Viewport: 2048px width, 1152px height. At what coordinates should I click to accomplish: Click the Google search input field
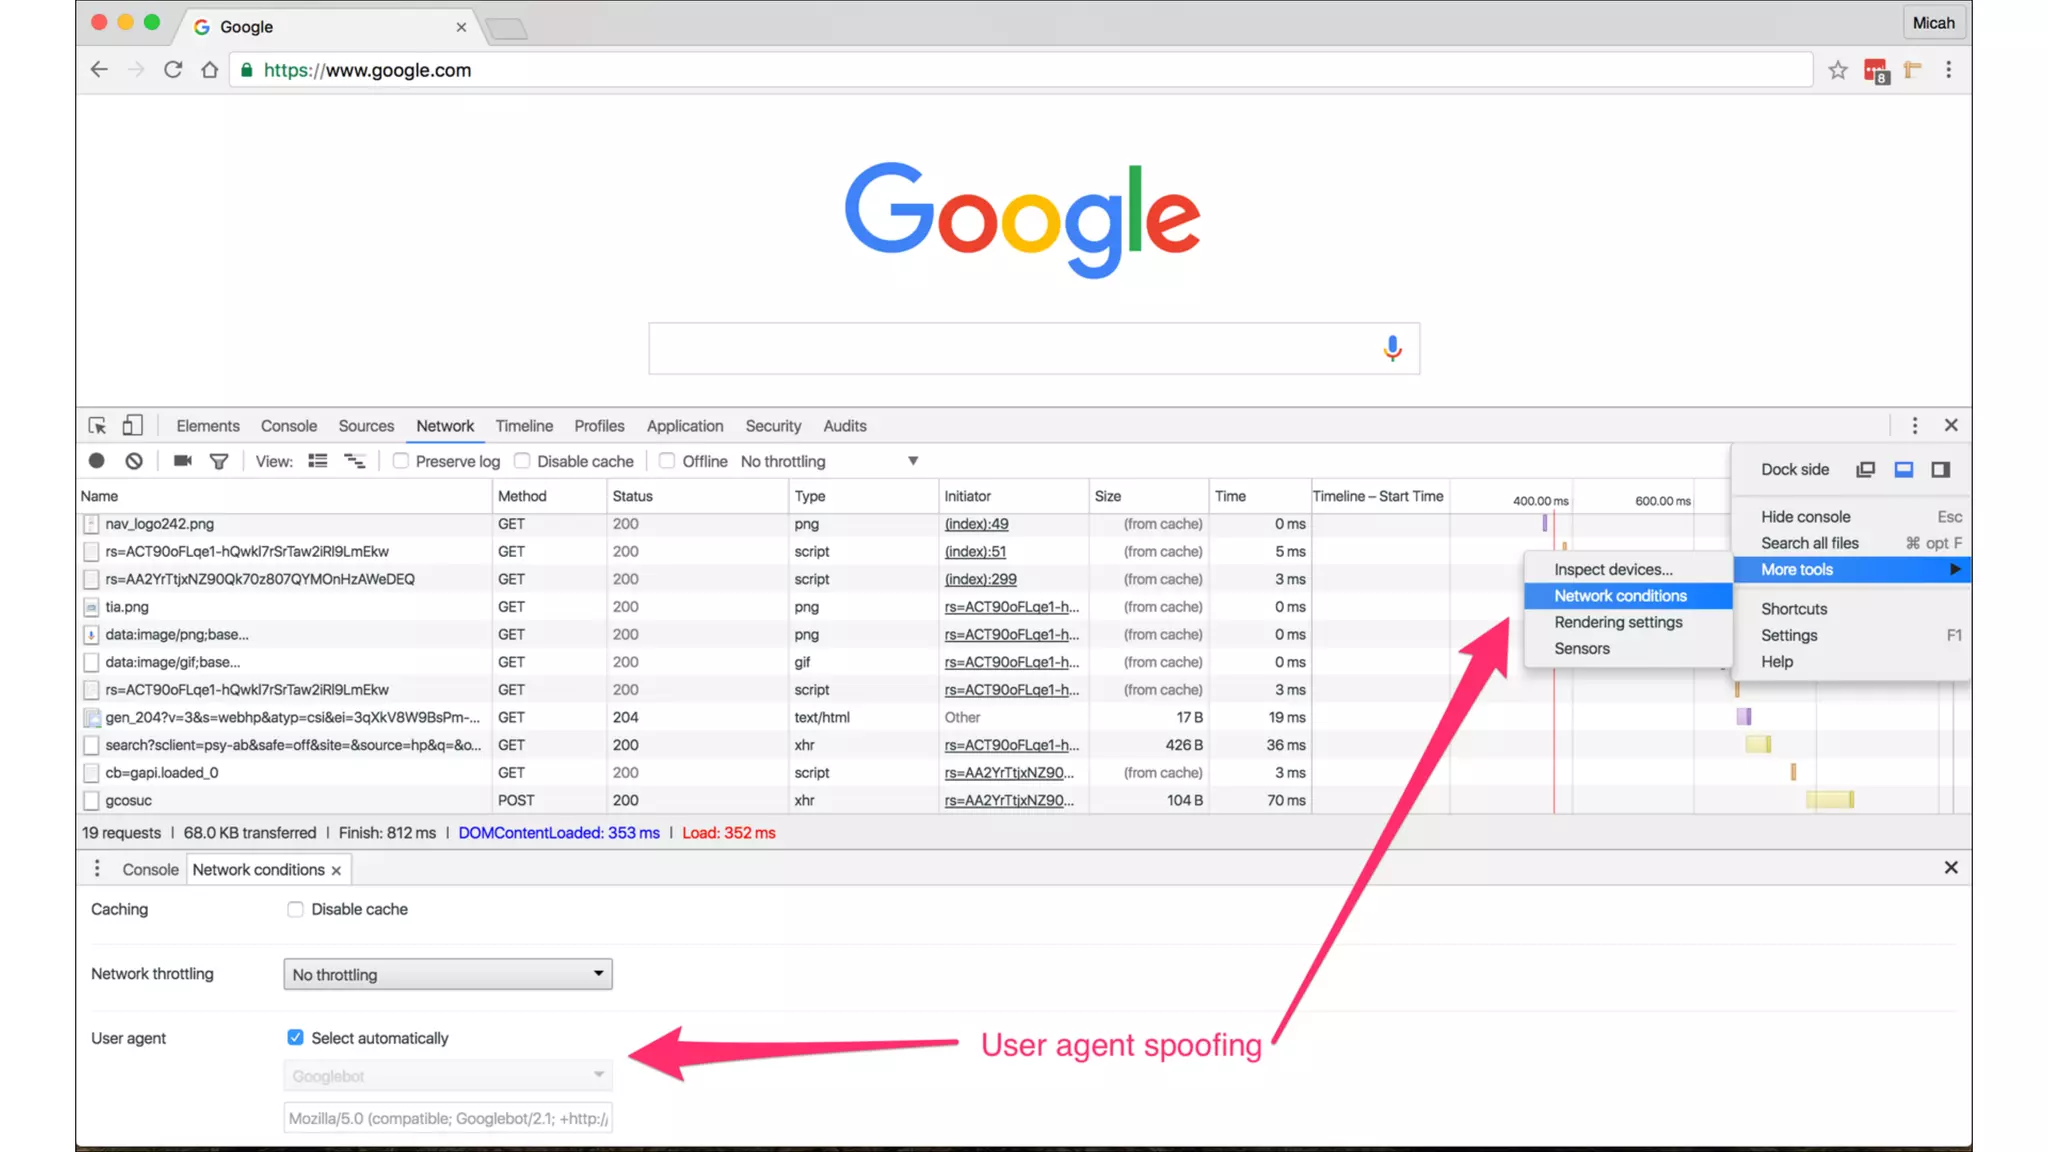coord(1010,348)
